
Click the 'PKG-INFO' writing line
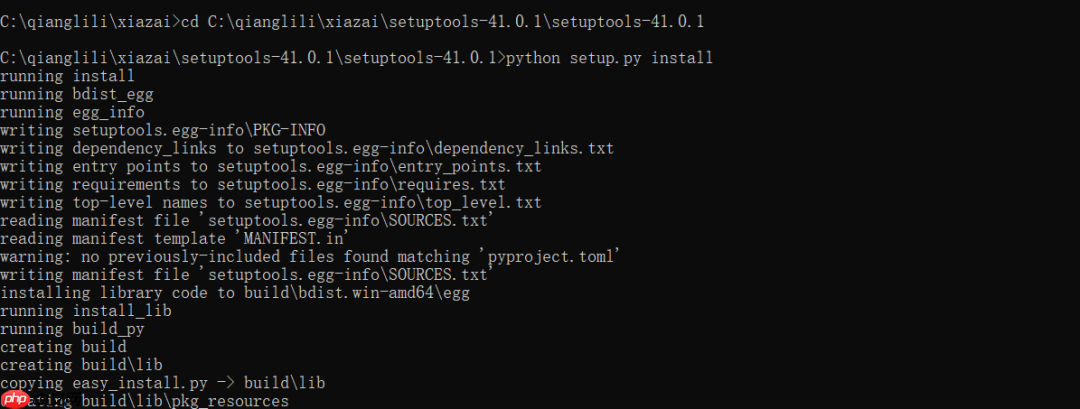[x=163, y=130]
